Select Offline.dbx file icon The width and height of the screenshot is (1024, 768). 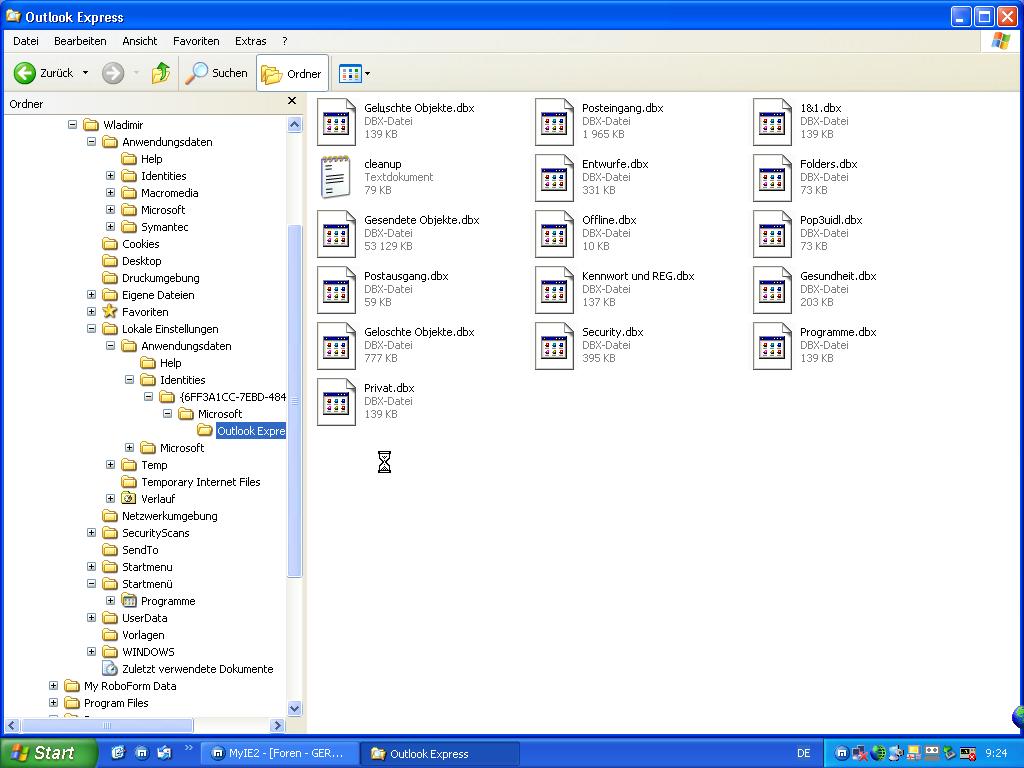[554, 233]
